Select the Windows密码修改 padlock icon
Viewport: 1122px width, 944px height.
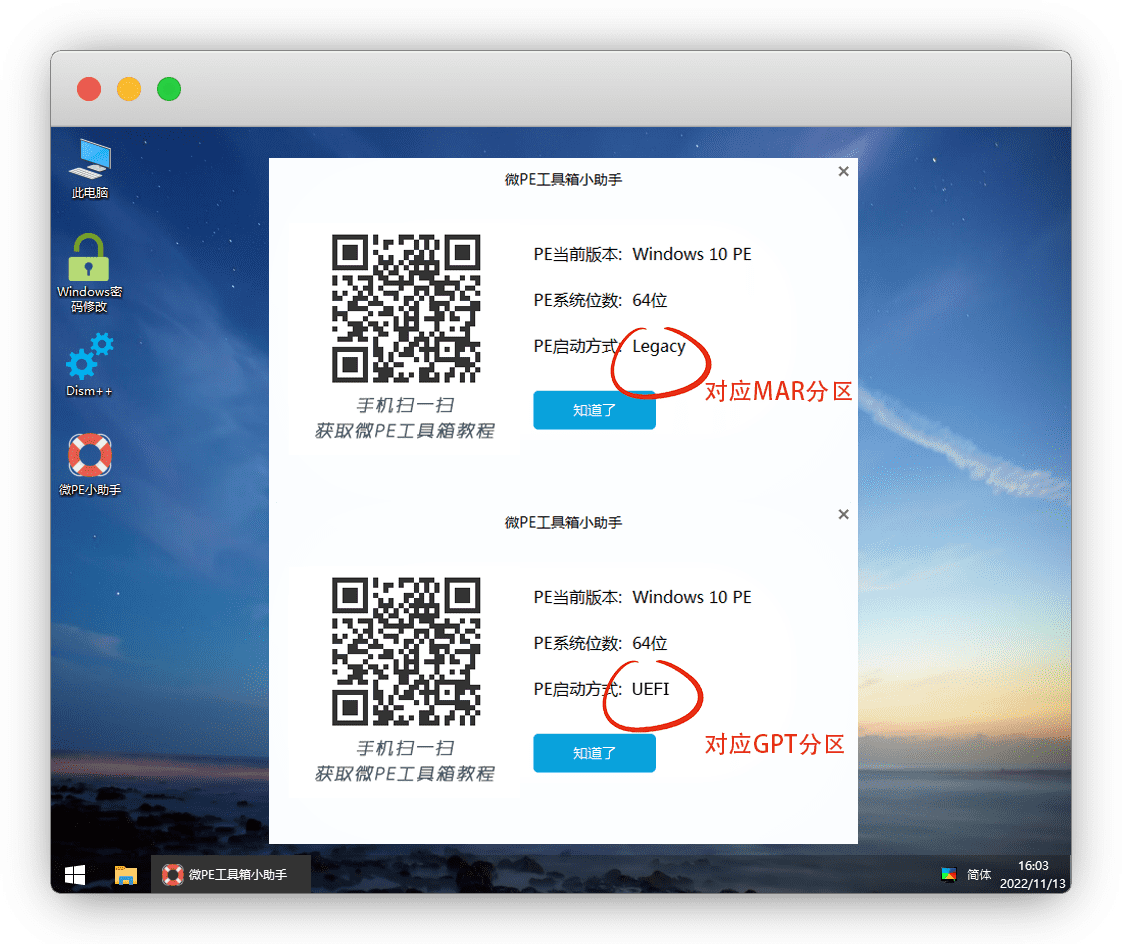point(89,260)
